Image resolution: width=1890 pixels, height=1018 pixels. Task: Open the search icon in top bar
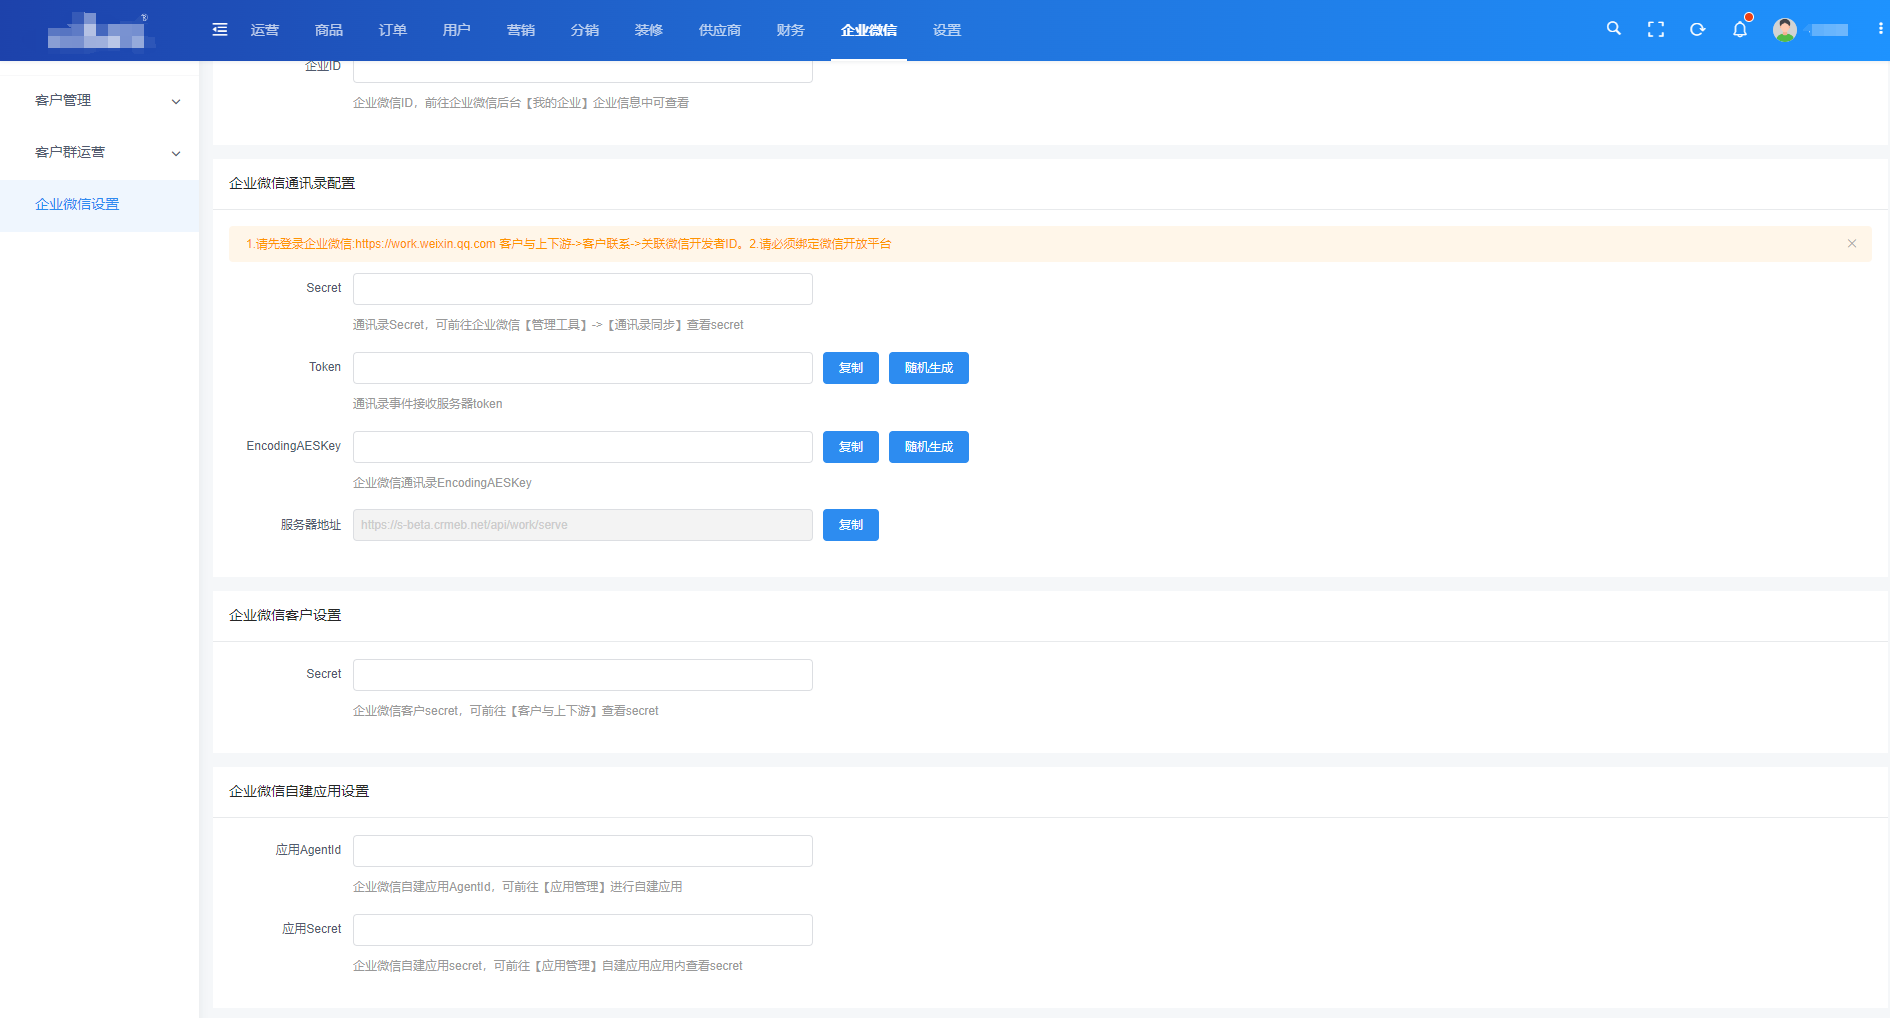(x=1613, y=29)
